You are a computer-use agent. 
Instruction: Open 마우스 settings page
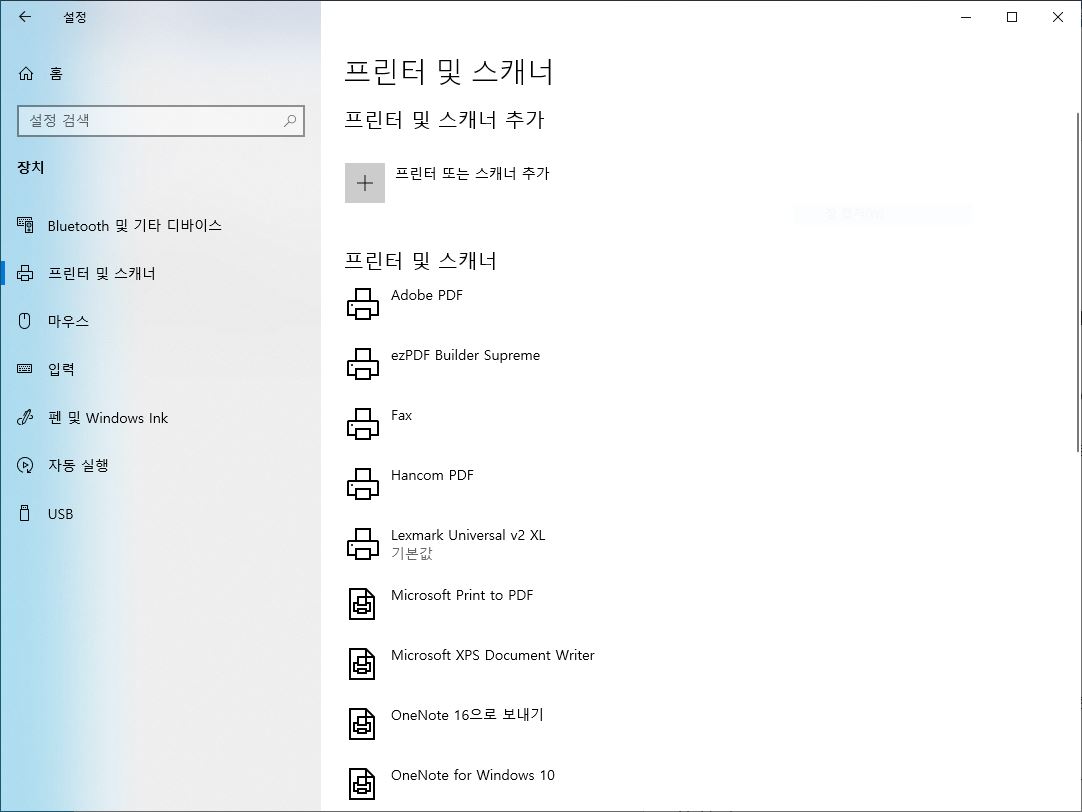click(x=68, y=321)
